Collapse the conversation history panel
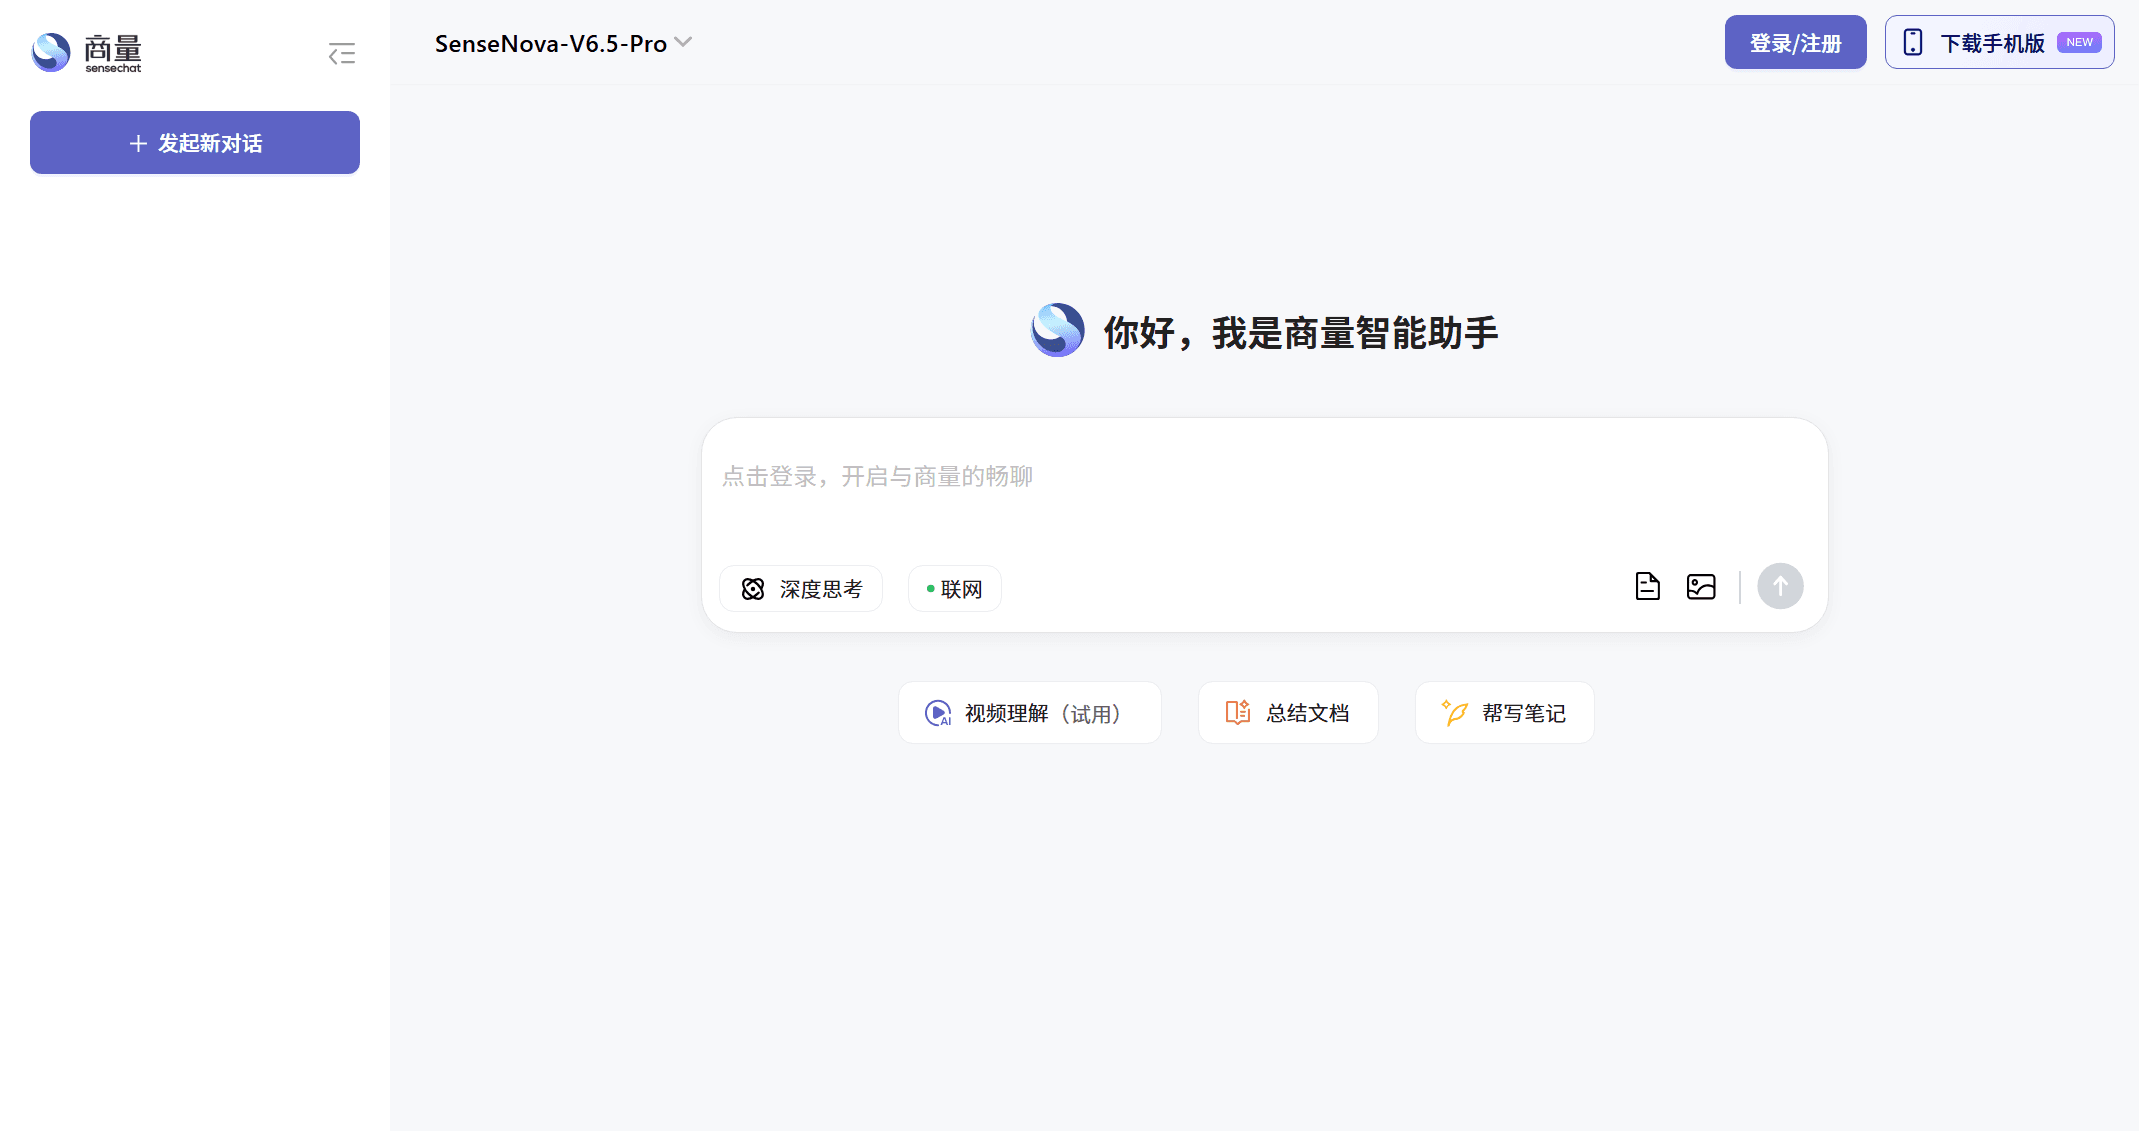Image resolution: width=2139 pixels, height=1131 pixels. coord(340,53)
